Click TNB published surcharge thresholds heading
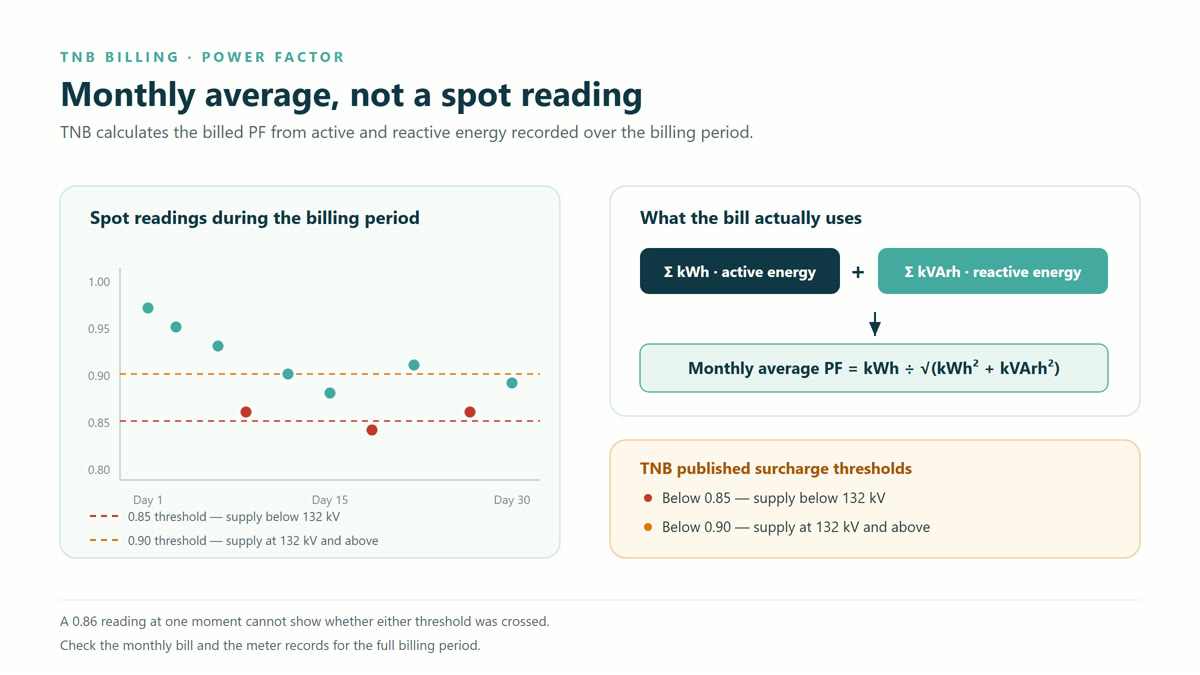 (776, 468)
